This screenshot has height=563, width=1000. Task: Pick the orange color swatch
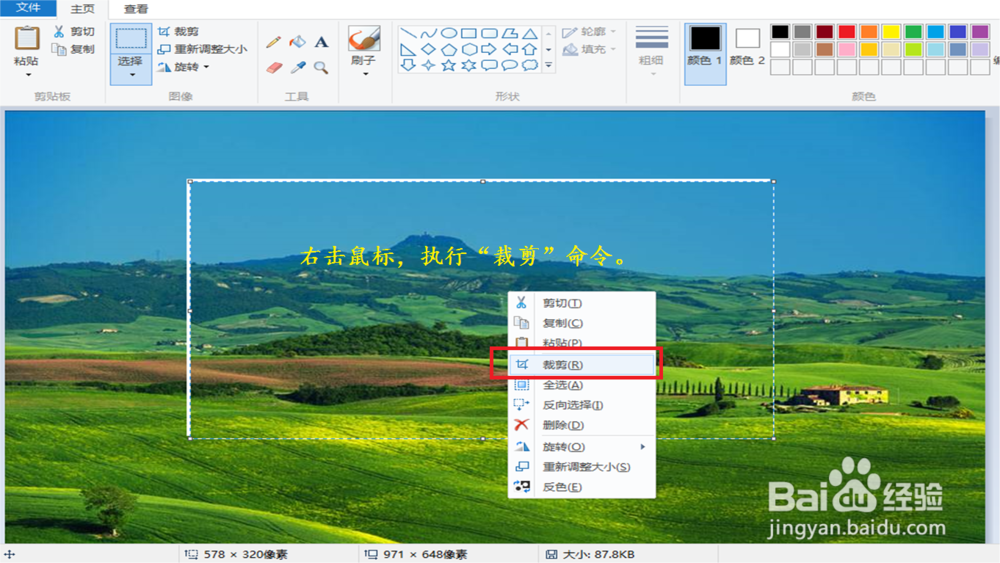pyautogui.click(x=869, y=32)
